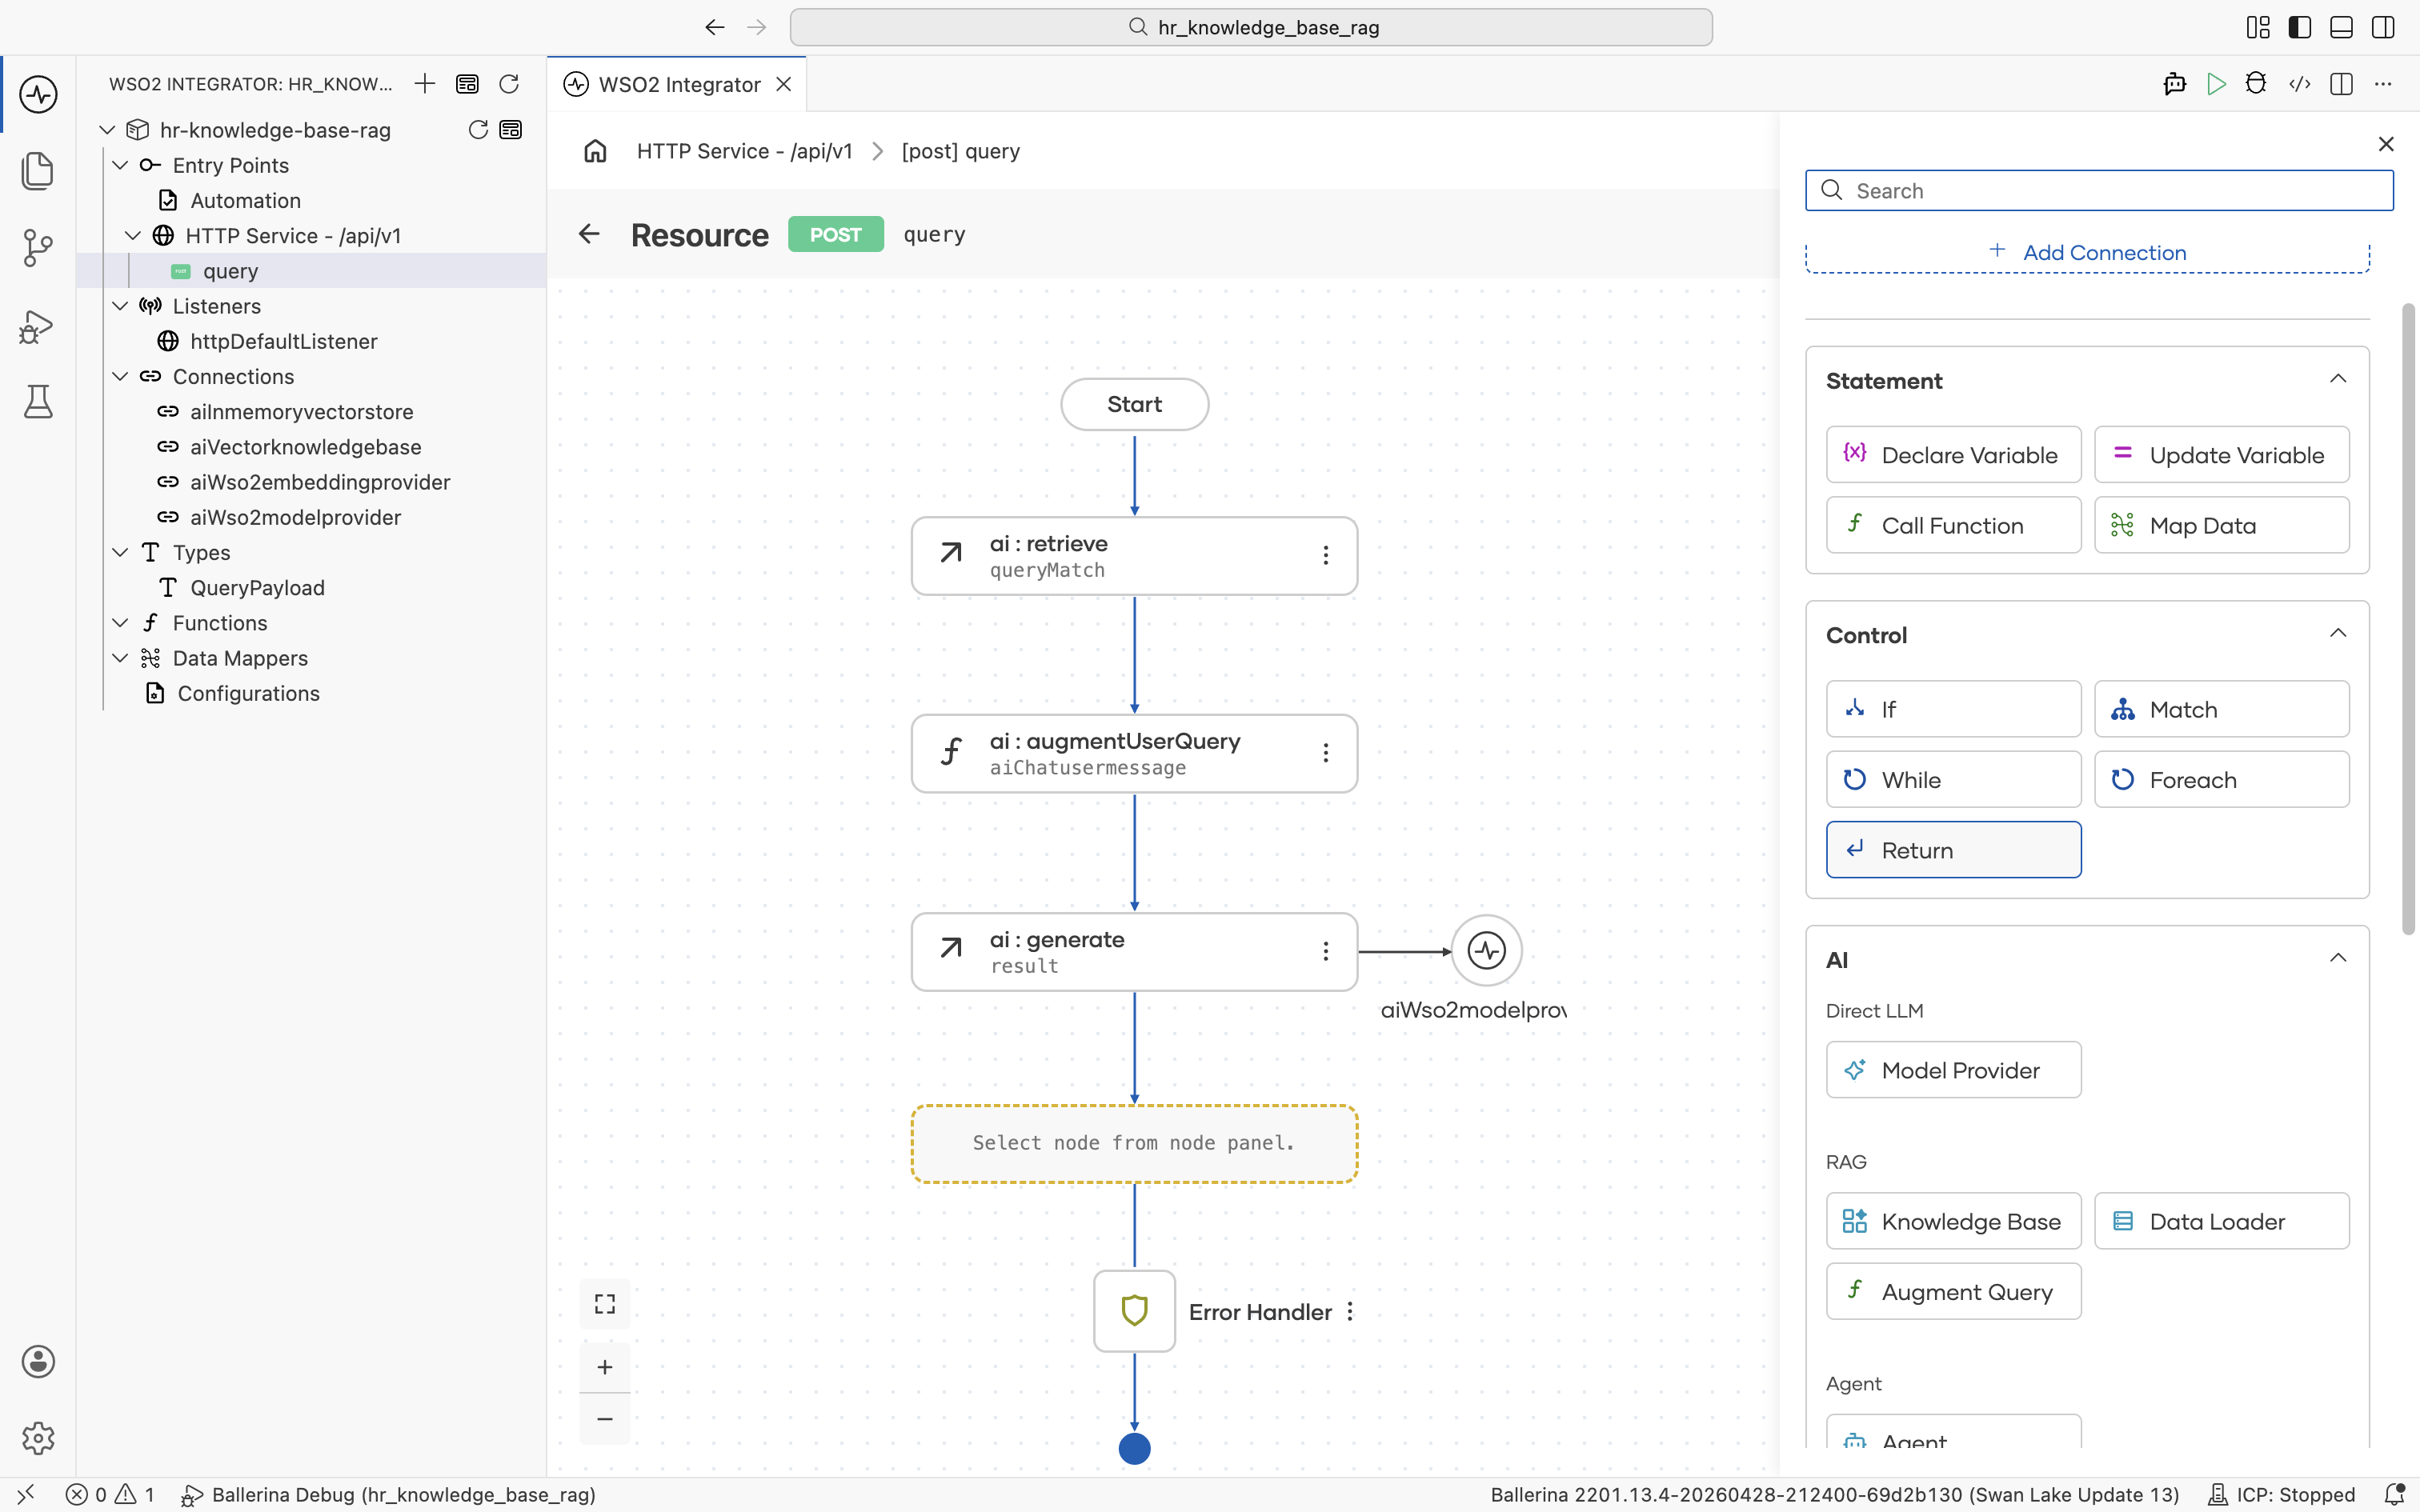Screen dimensions: 2420x1512
Task: Toggle the secondary side bar layout
Action: (2383, 27)
